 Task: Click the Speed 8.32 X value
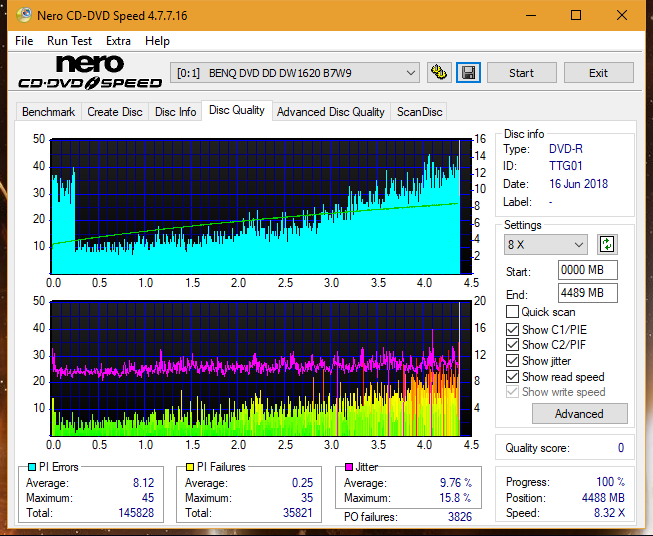click(609, 513)
